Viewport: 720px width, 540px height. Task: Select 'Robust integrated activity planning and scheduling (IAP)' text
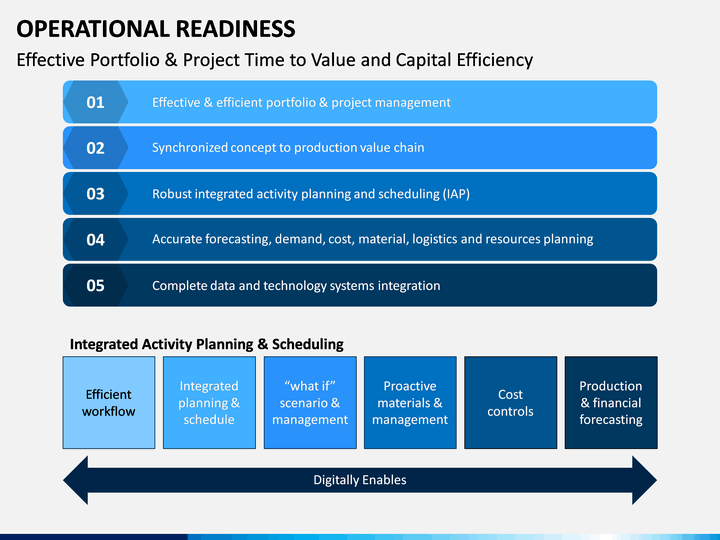311,194
